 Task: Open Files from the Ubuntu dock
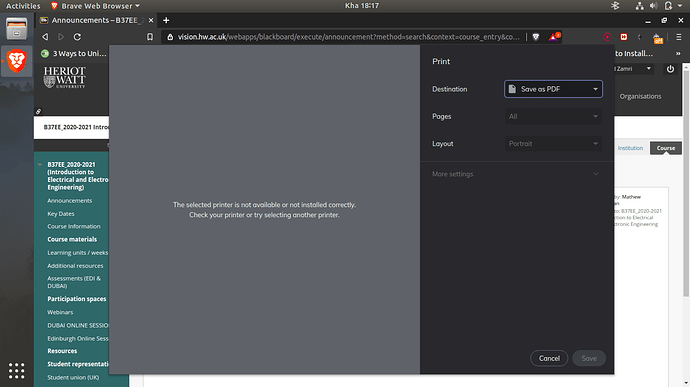pos(16,29)
